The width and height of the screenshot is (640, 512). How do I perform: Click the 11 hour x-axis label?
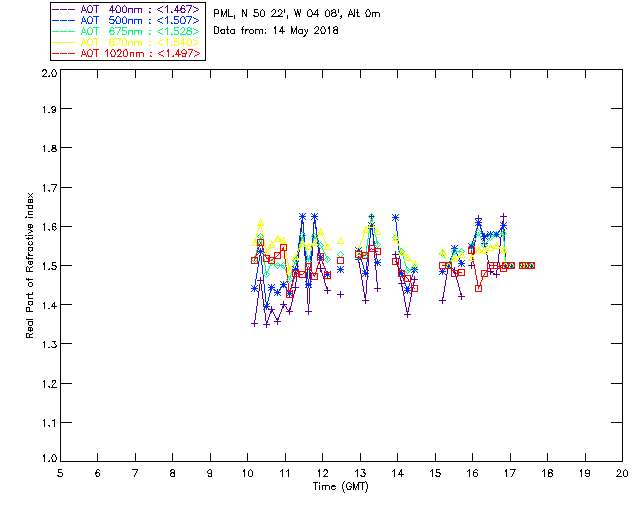pos(285,473)
